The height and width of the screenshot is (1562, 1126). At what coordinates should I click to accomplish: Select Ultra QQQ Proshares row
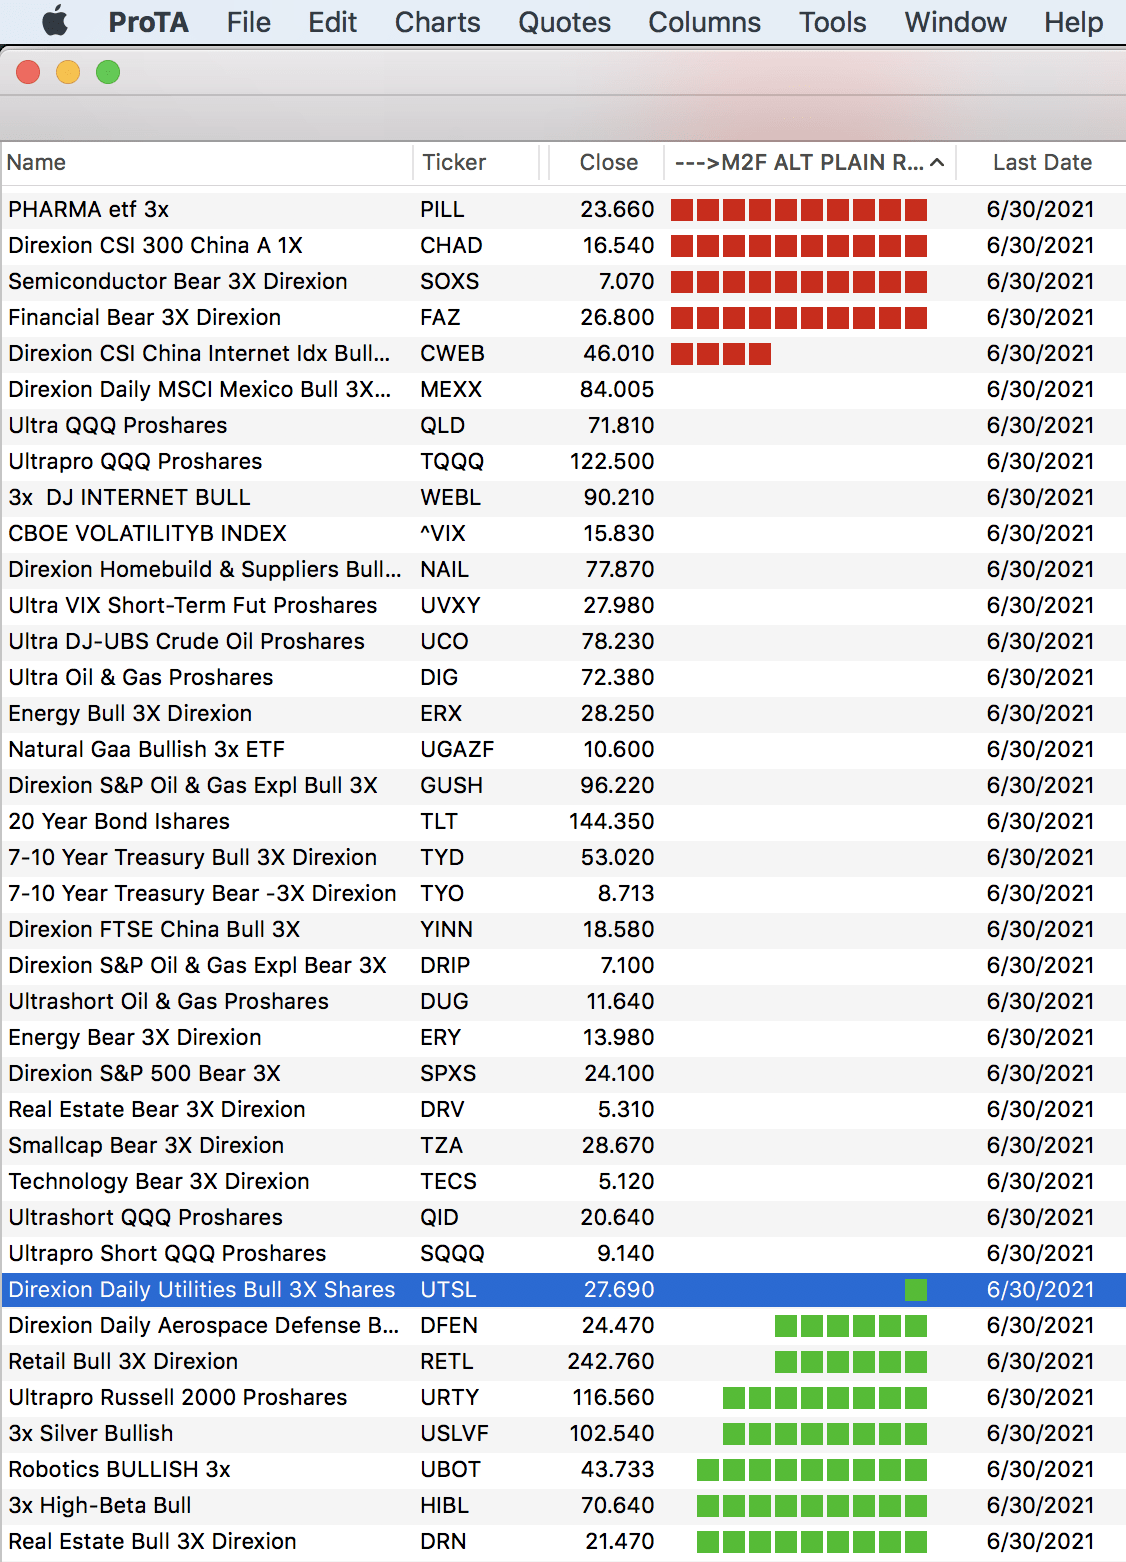(563, 425)
